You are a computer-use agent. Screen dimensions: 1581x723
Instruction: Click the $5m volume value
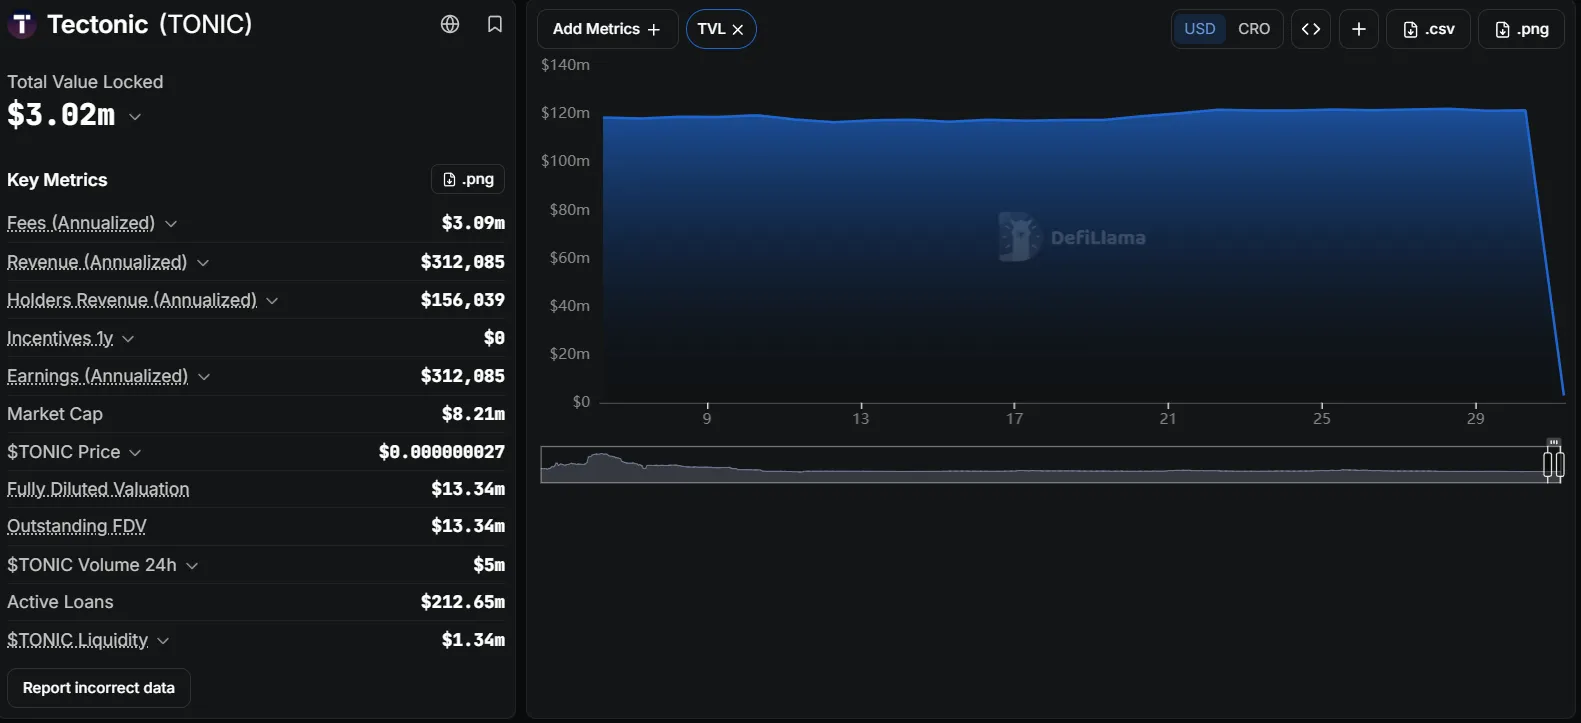point(489,565)
